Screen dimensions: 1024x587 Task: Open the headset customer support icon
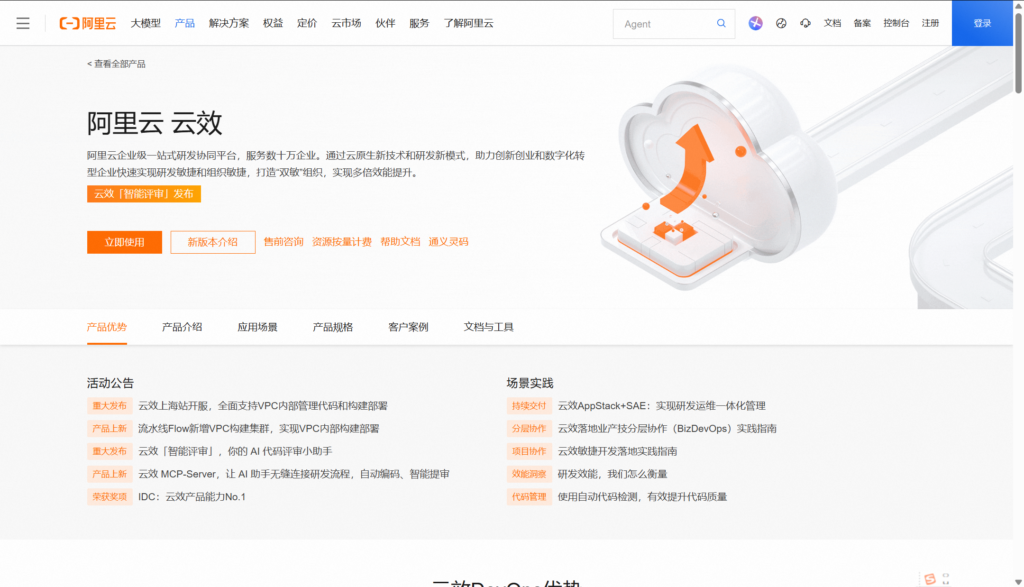pyautogui.click(x=805, y=23)
